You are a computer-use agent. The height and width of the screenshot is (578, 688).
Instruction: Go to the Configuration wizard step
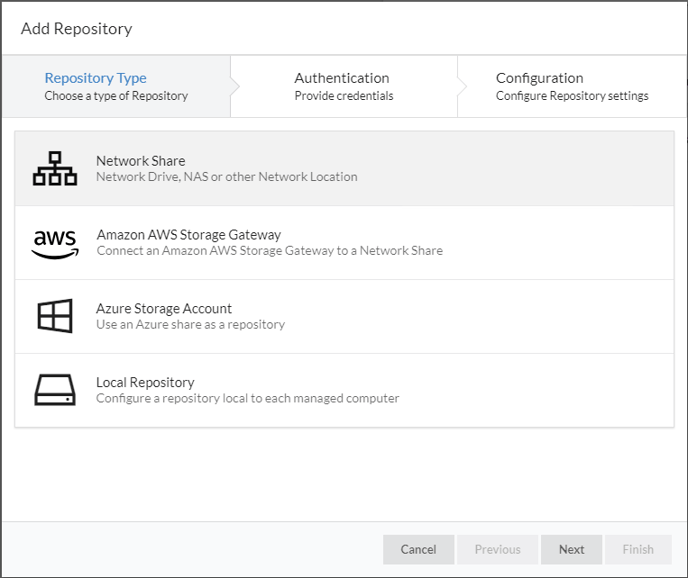(572, 86)
